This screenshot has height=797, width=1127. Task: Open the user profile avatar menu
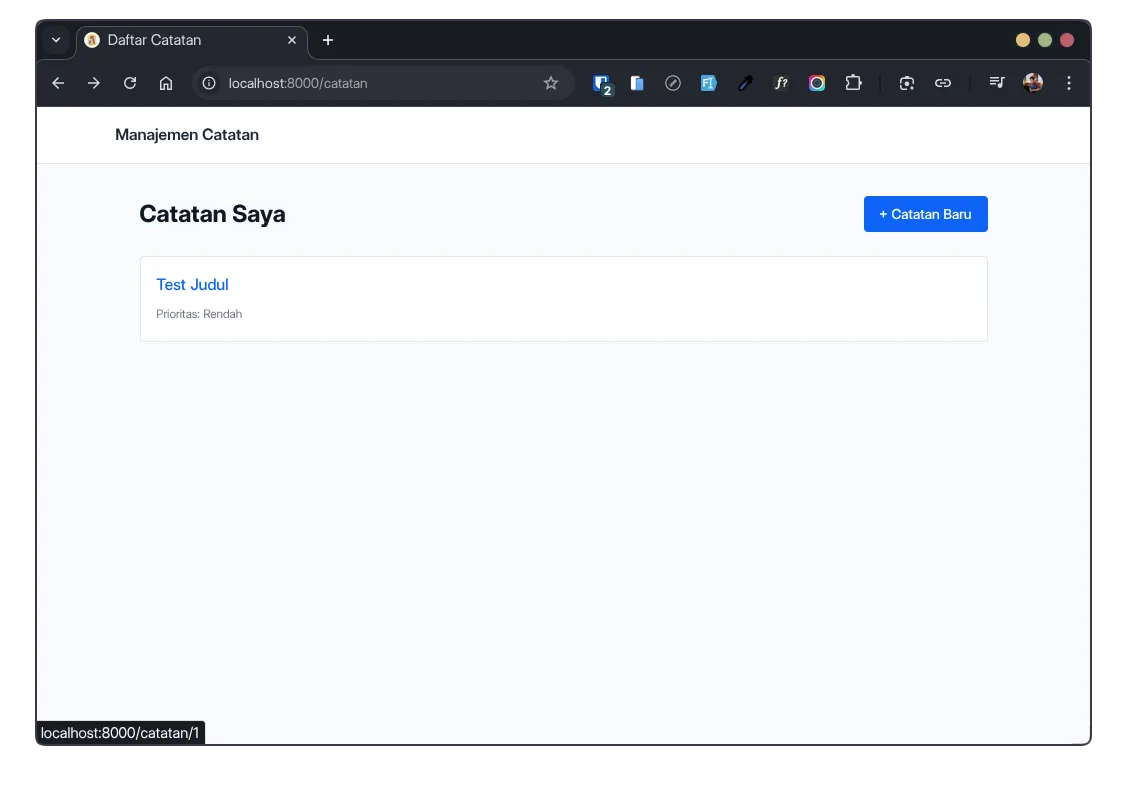pos(1033,84)
